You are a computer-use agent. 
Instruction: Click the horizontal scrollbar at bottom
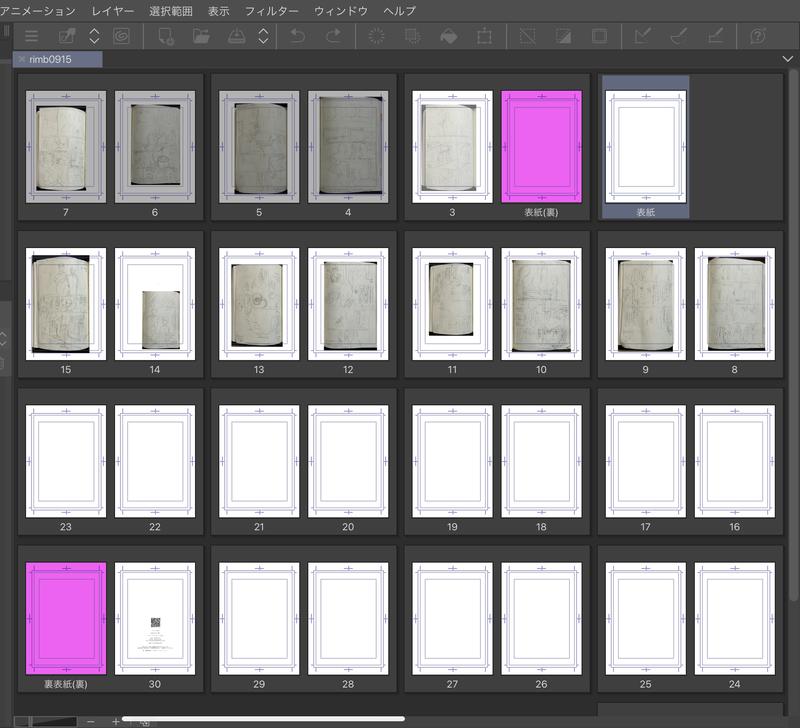point(263,719)
